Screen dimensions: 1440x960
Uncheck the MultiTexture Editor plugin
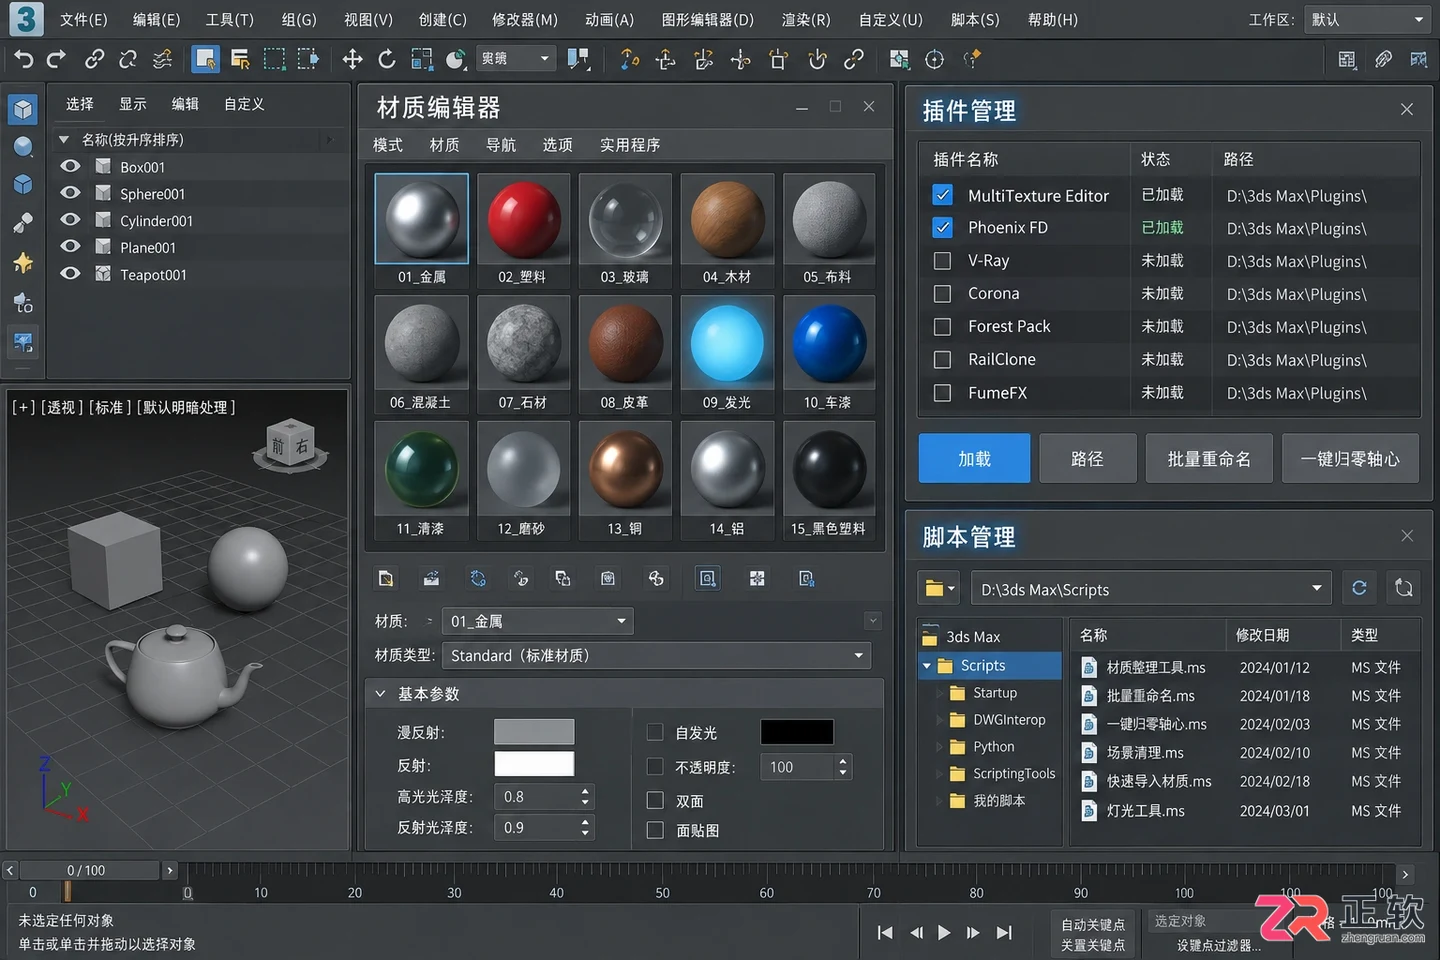[942, 195]
